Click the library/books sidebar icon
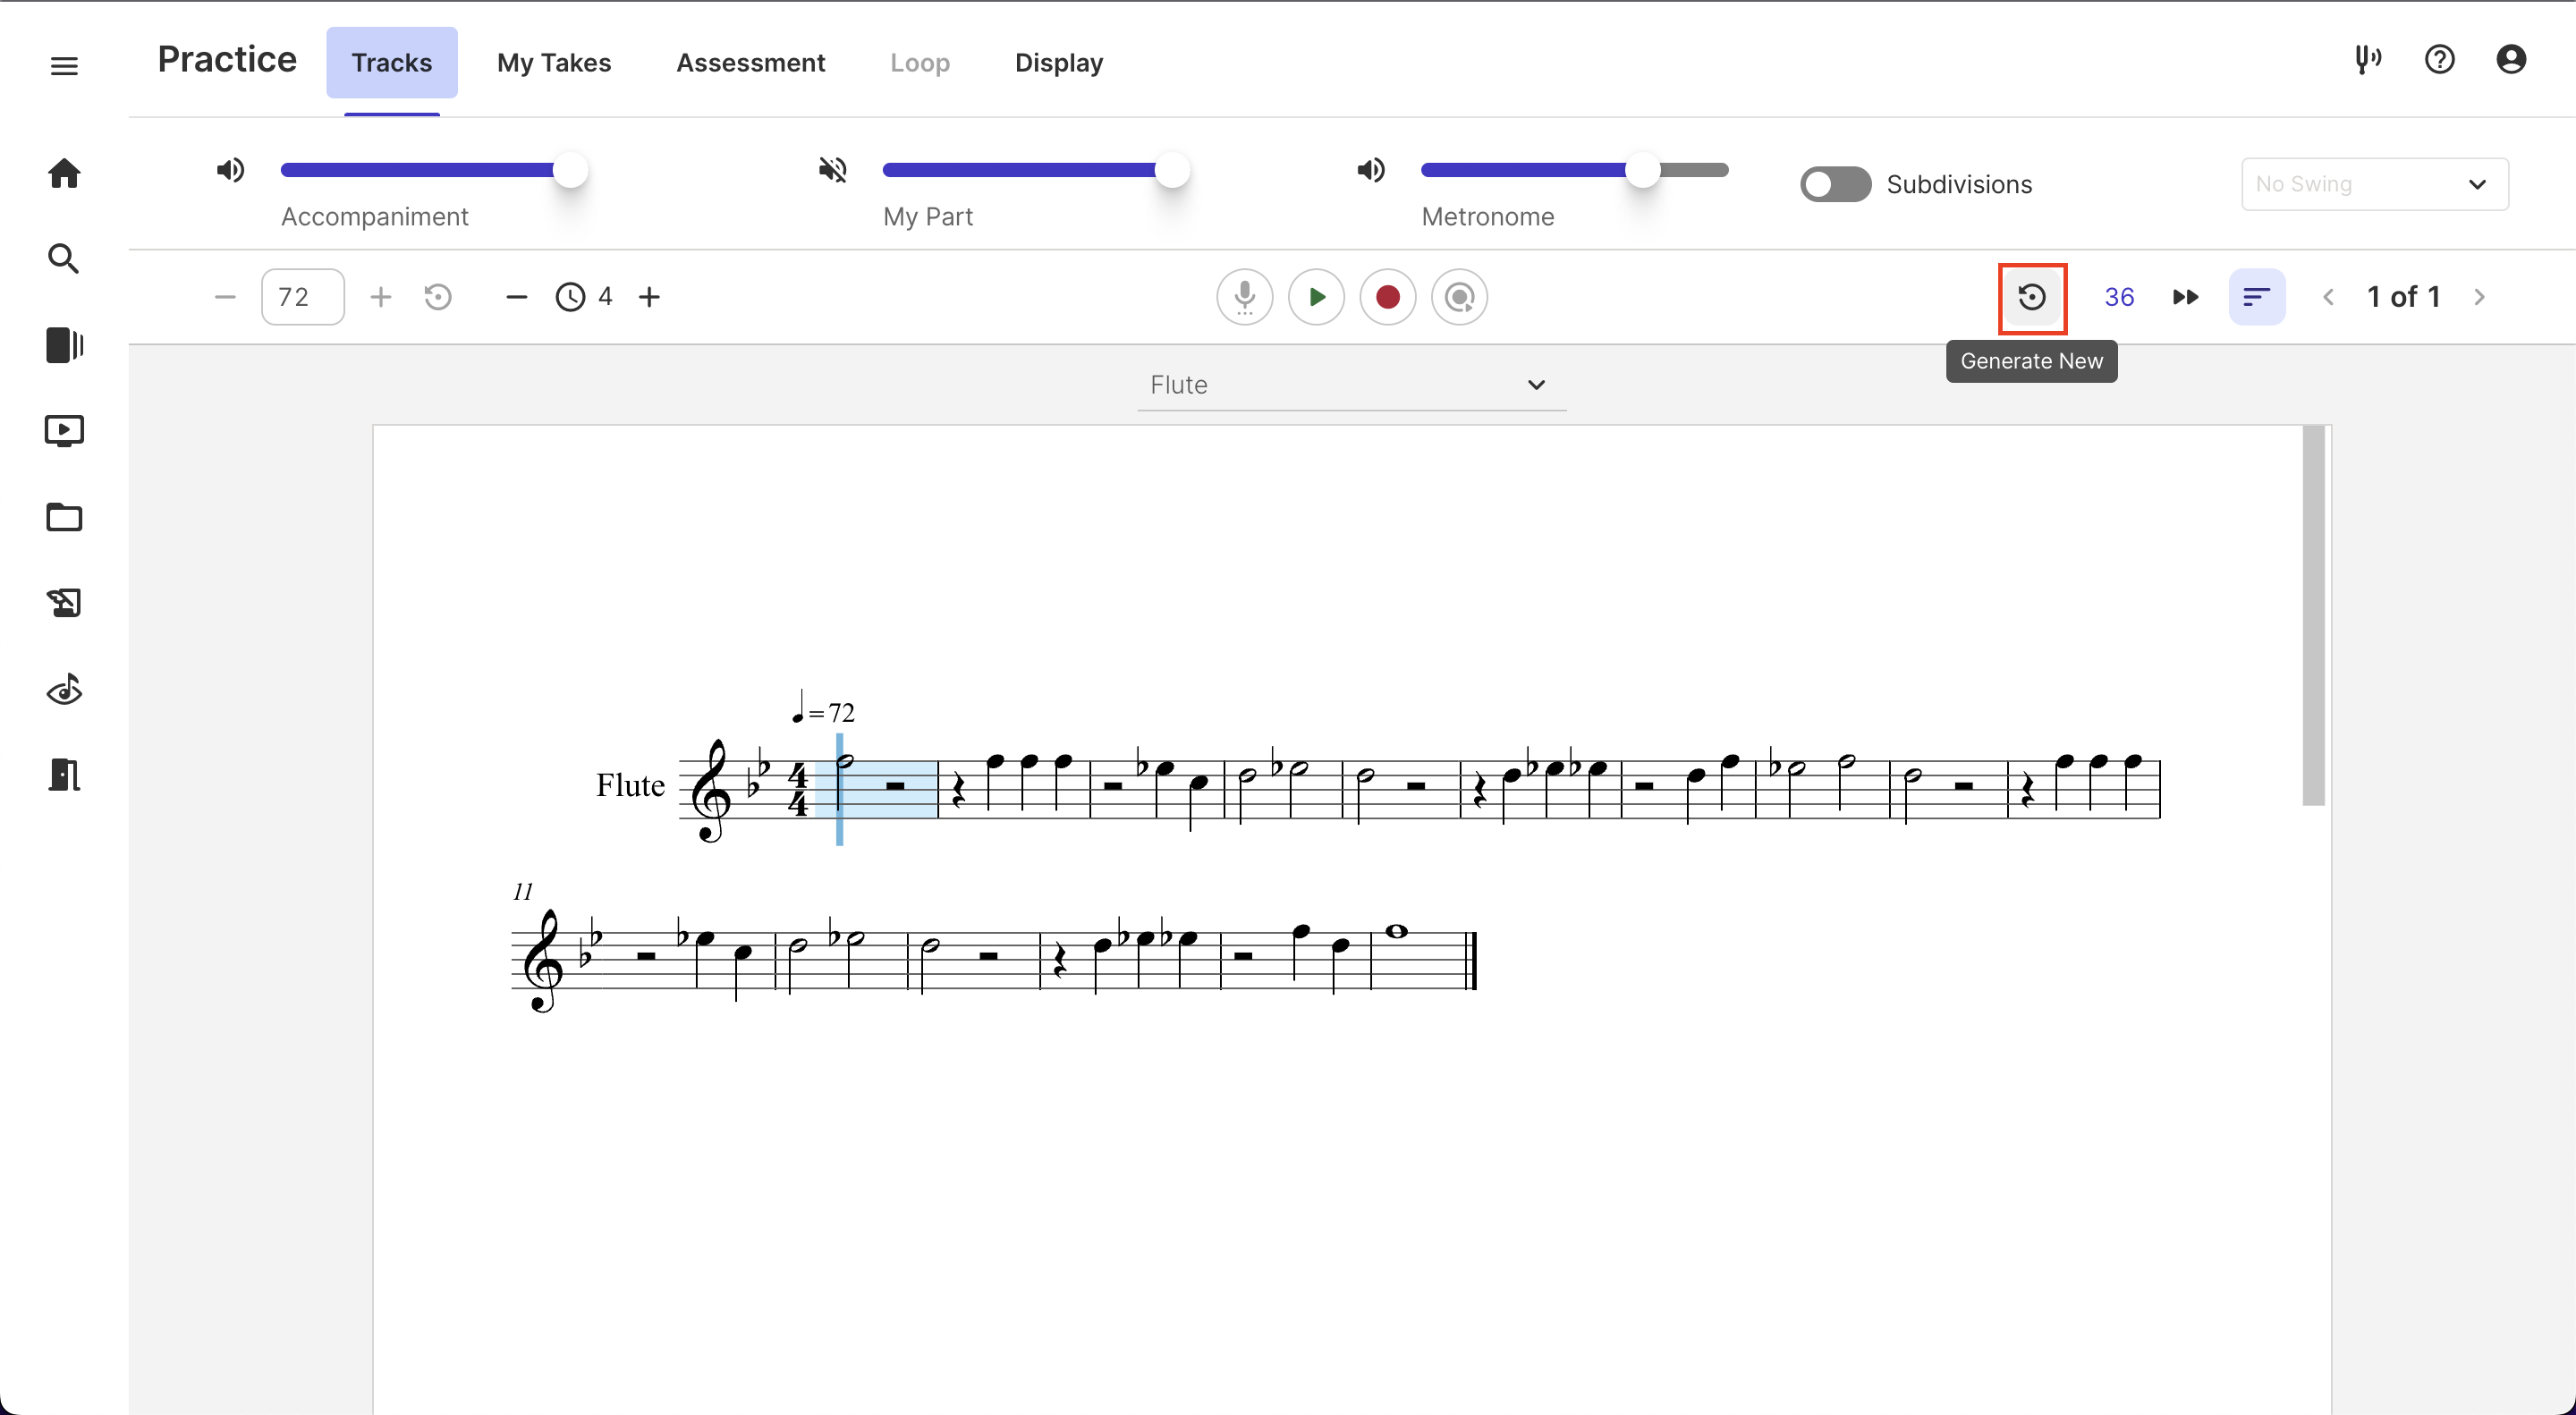 [x=63, y=345]
